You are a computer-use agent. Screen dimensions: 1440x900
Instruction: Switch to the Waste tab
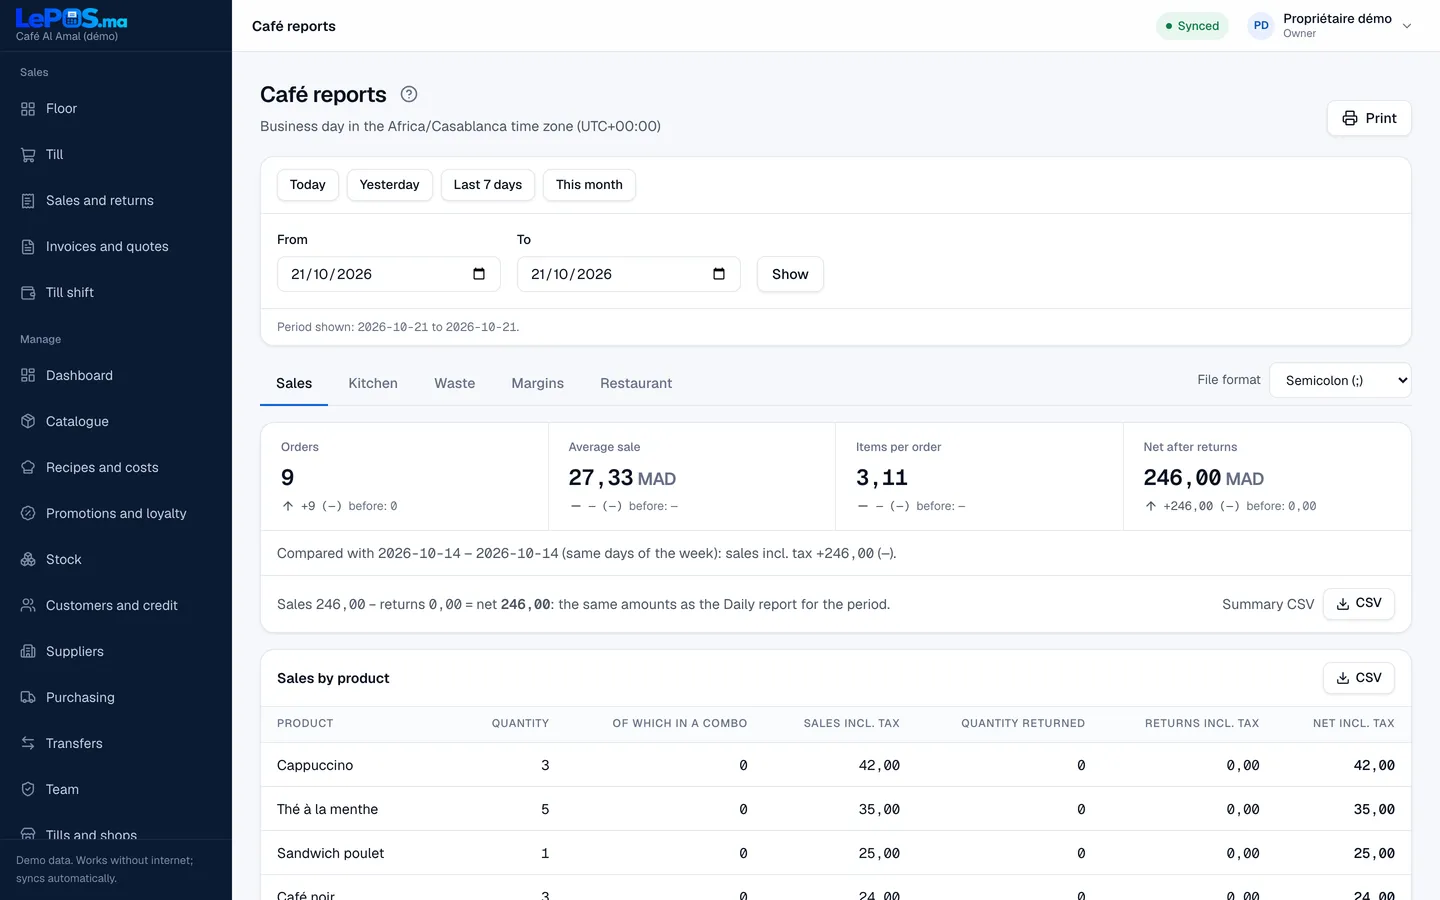point(455,384)
